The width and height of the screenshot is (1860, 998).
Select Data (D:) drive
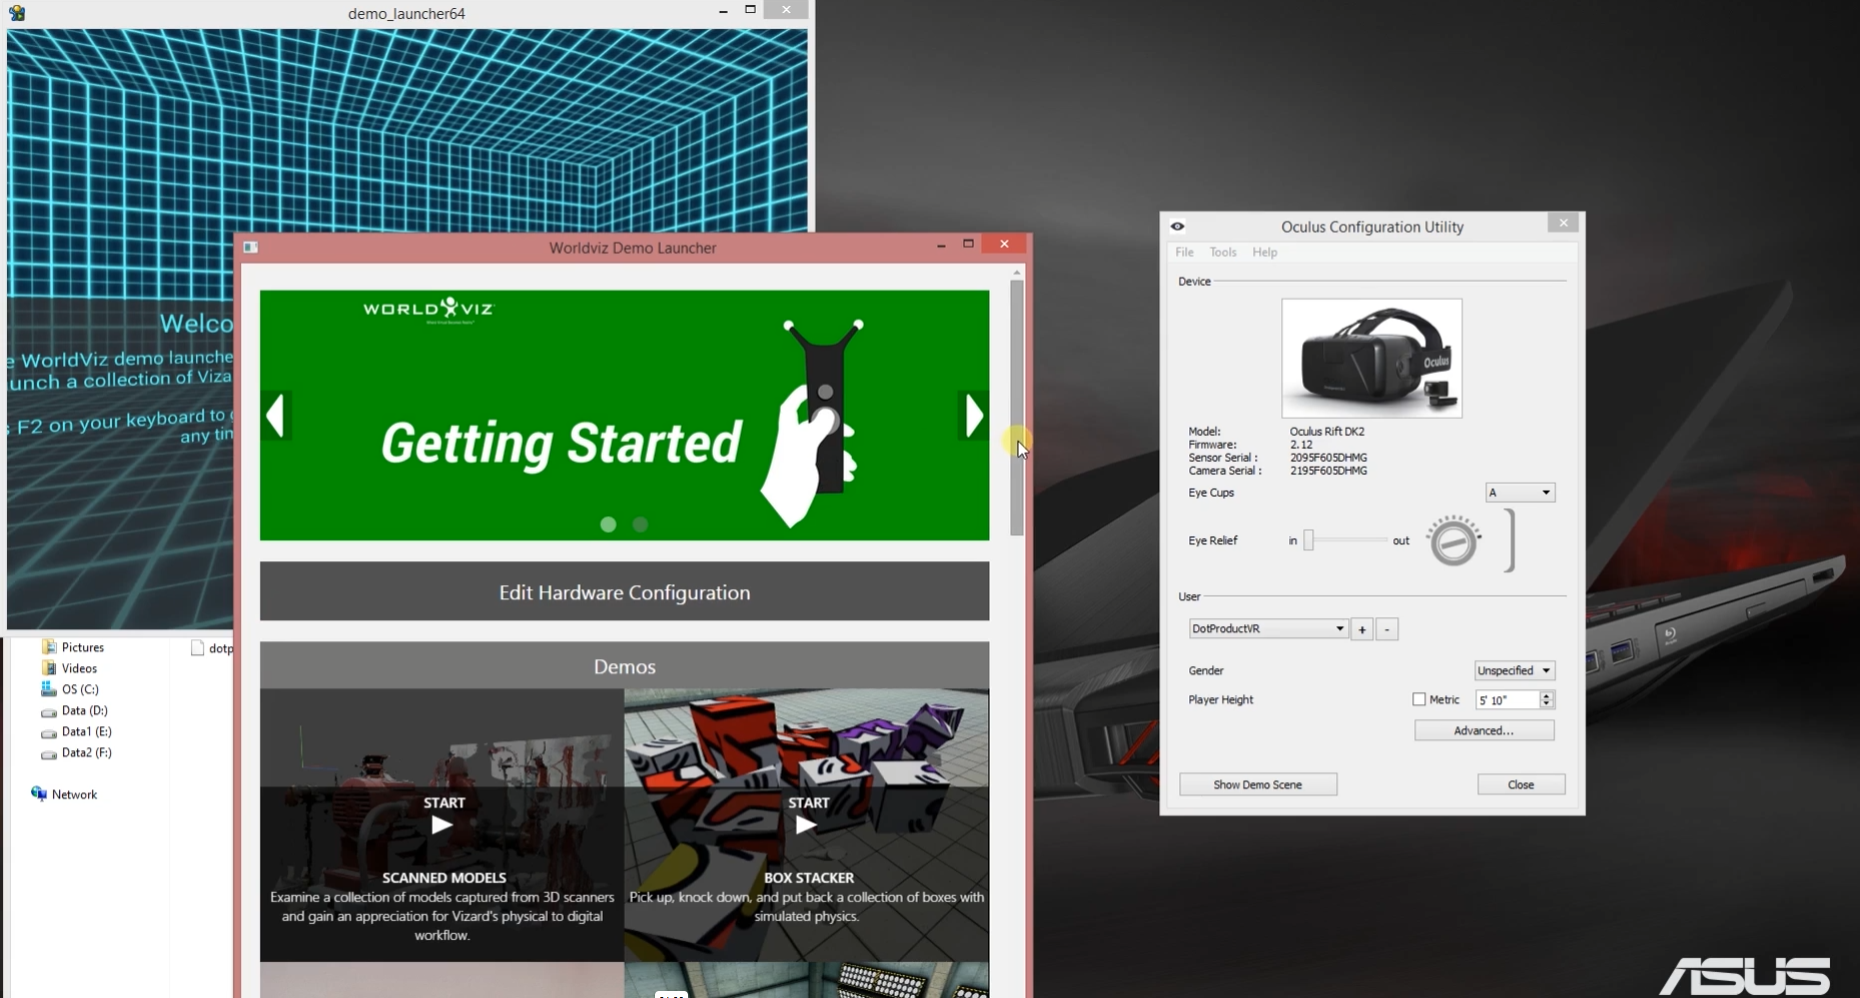coord(74,710)
